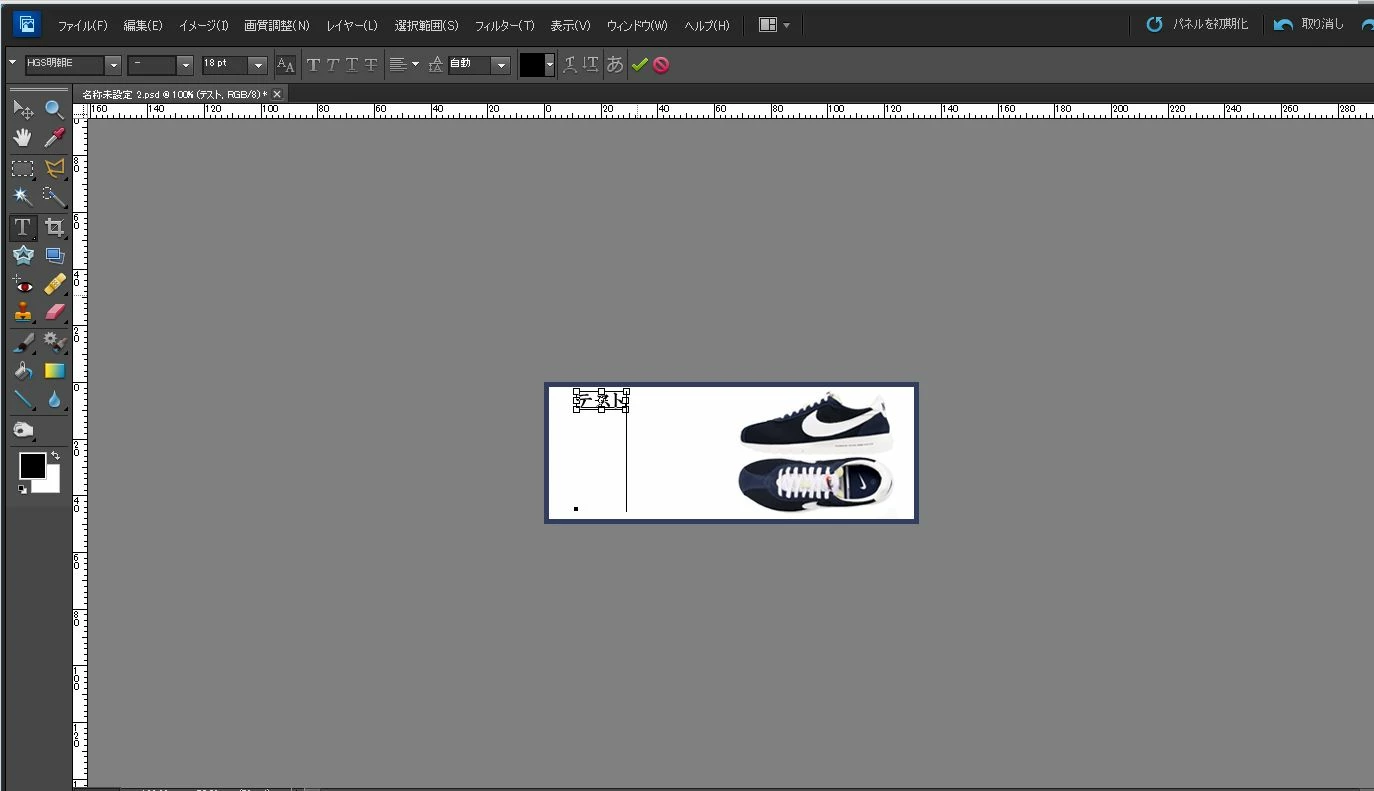Open the document arrangement layout dropdown
Image resolution: width=1374 pixels, height=791 pixels.
click(774, 25)
